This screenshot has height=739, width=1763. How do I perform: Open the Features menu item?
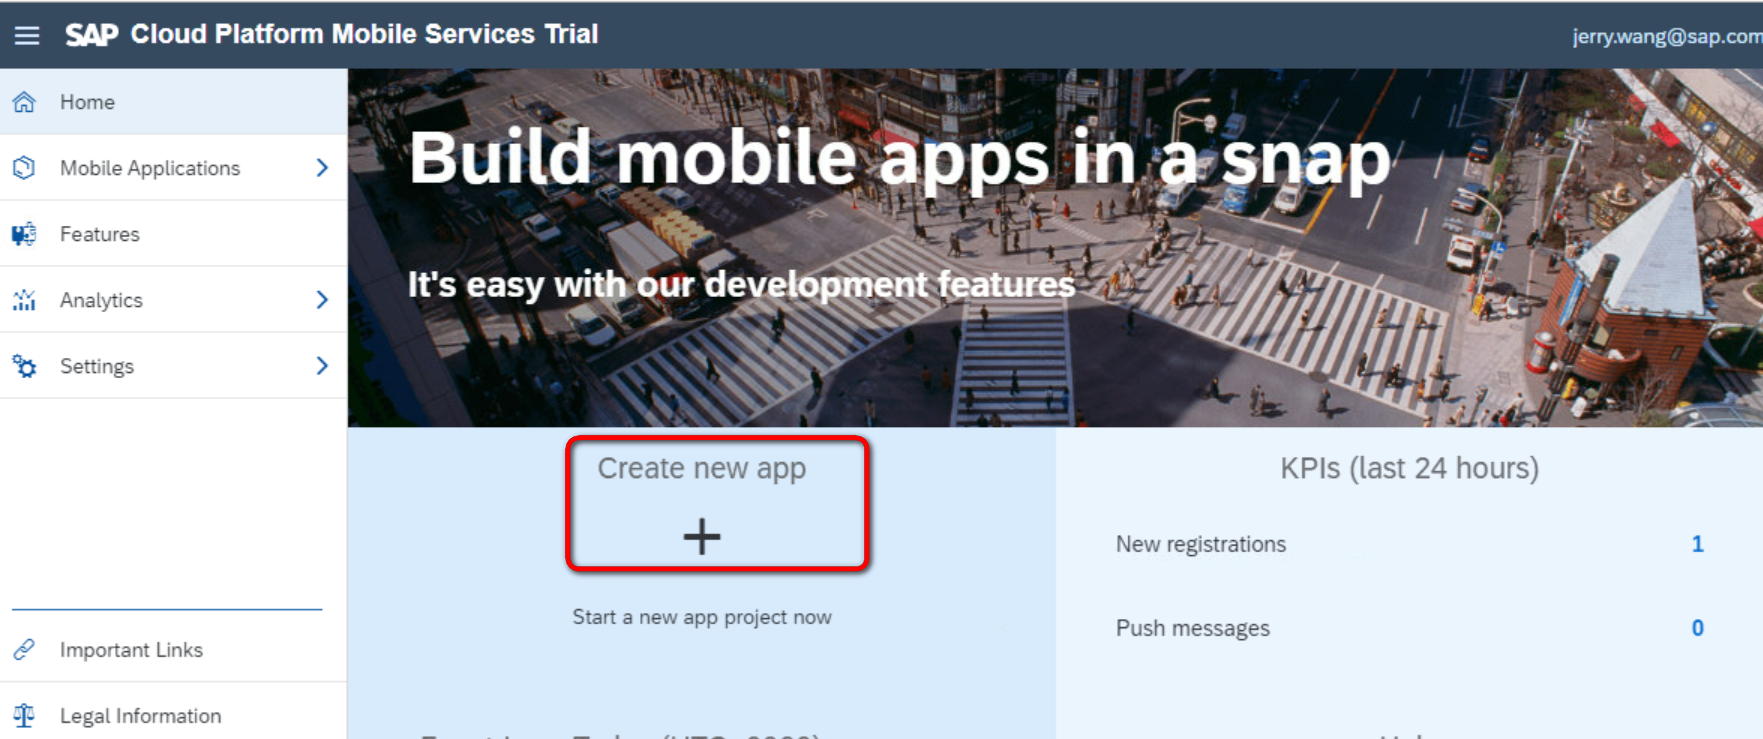pos(173,234)
